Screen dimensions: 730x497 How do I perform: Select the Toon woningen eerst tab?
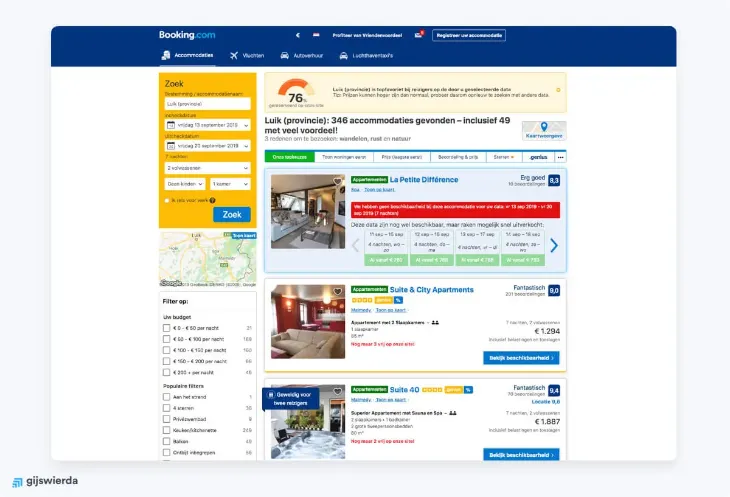tap(344, 157)
